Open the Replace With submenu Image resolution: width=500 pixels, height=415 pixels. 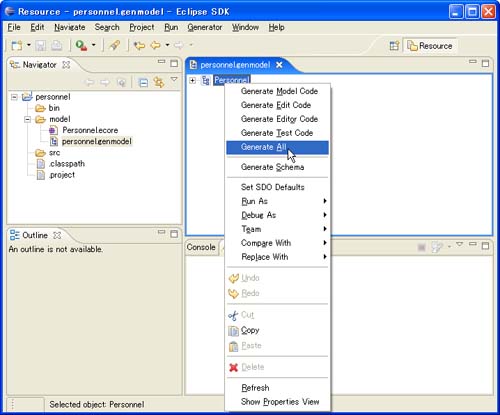click(x=278, y=257)
